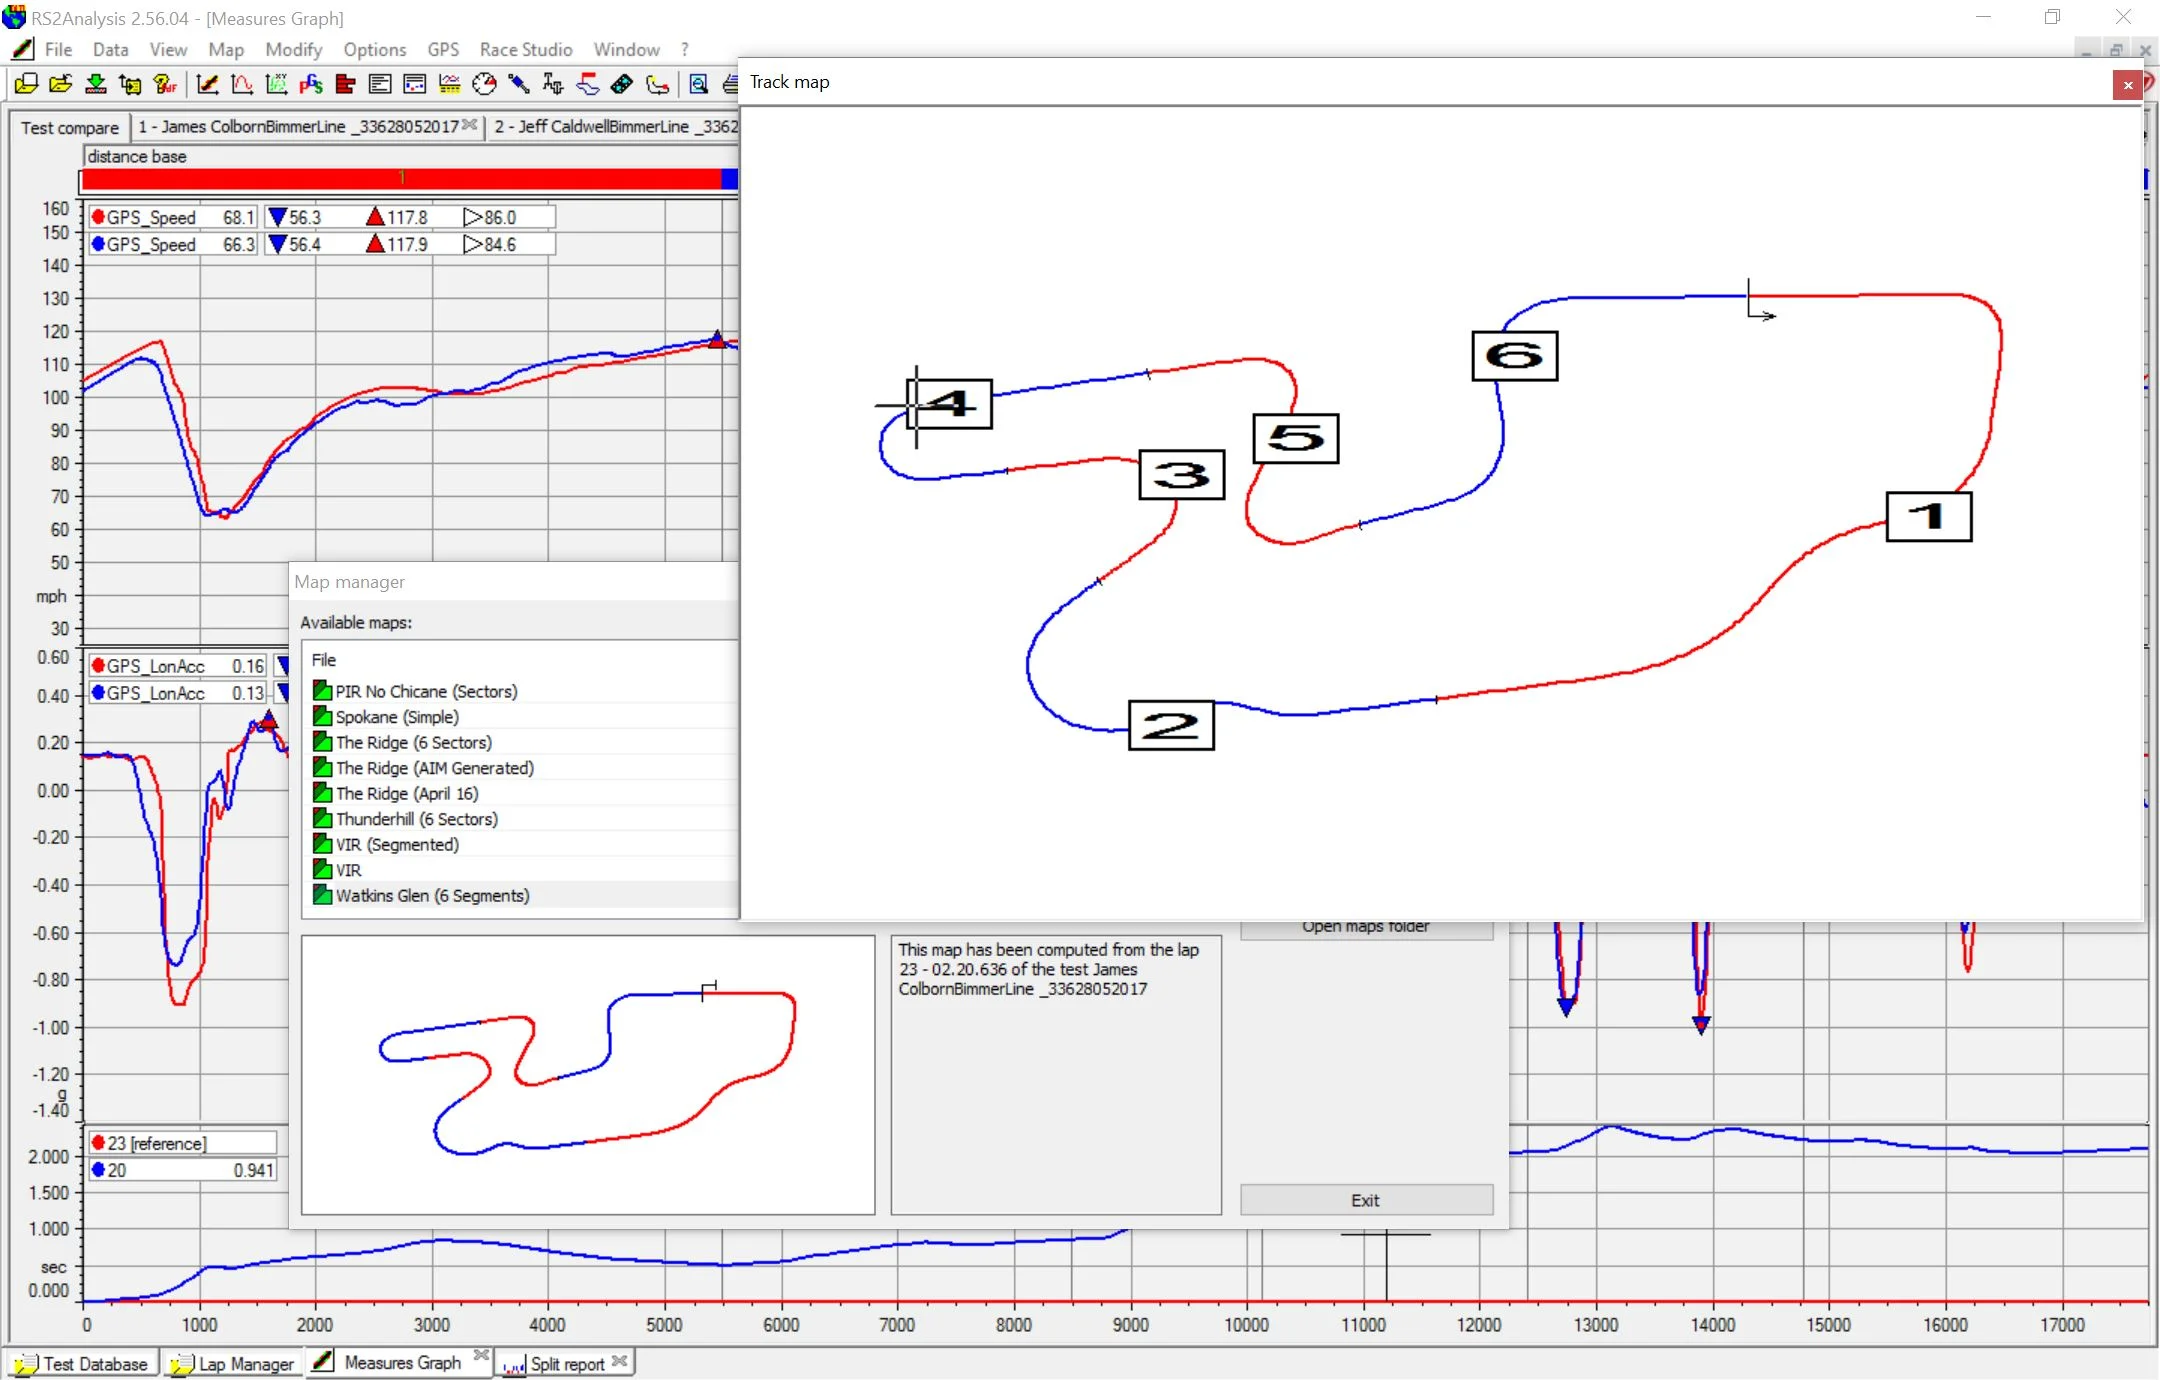Screen dimensions: 2160x1380
Task: Click the red distance base bar
Action: click(401, 179)
